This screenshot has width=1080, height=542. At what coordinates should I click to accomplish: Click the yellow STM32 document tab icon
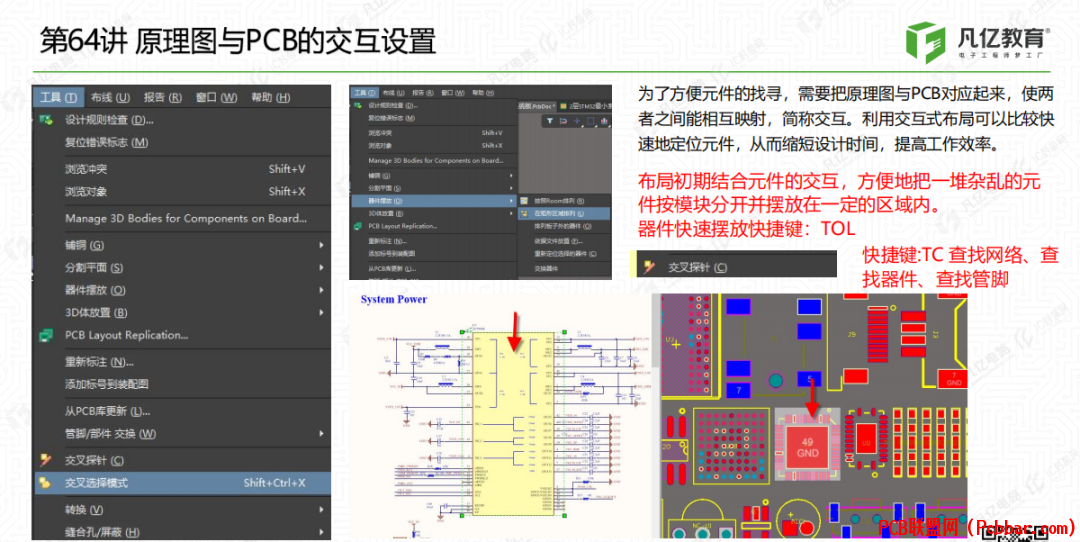564,106
